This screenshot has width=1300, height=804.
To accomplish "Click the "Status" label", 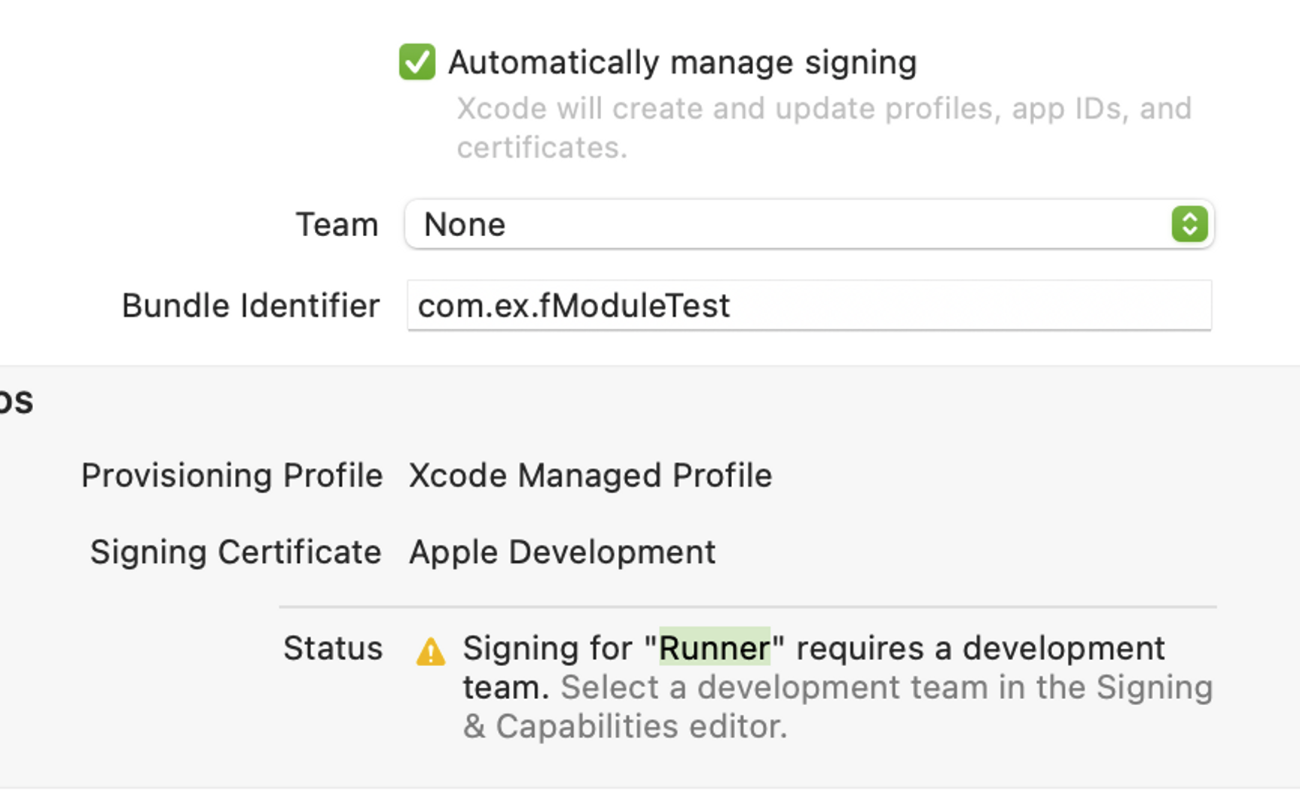I will (x=332, y=648).
